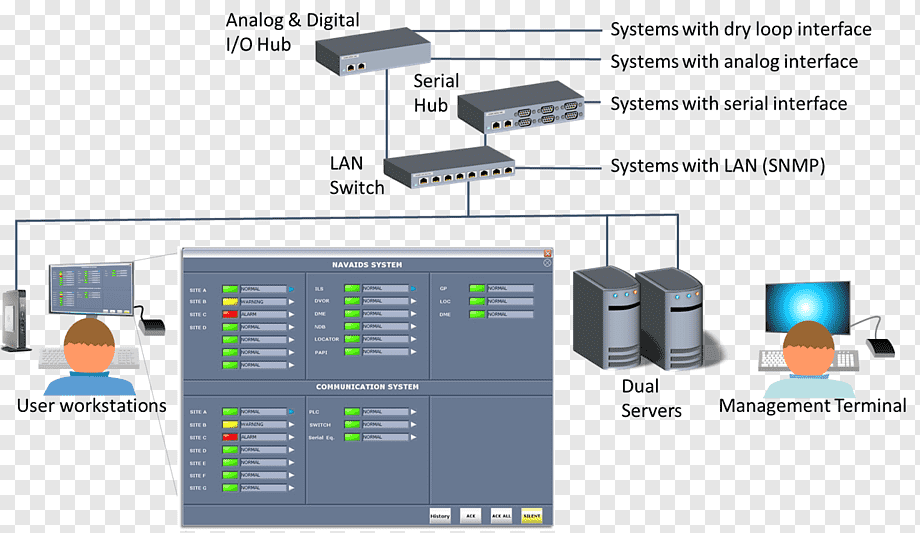Click the red ALARM indicator for NAVAIDS SITE C
The image size is (920, 533).
tap(229, 314)
